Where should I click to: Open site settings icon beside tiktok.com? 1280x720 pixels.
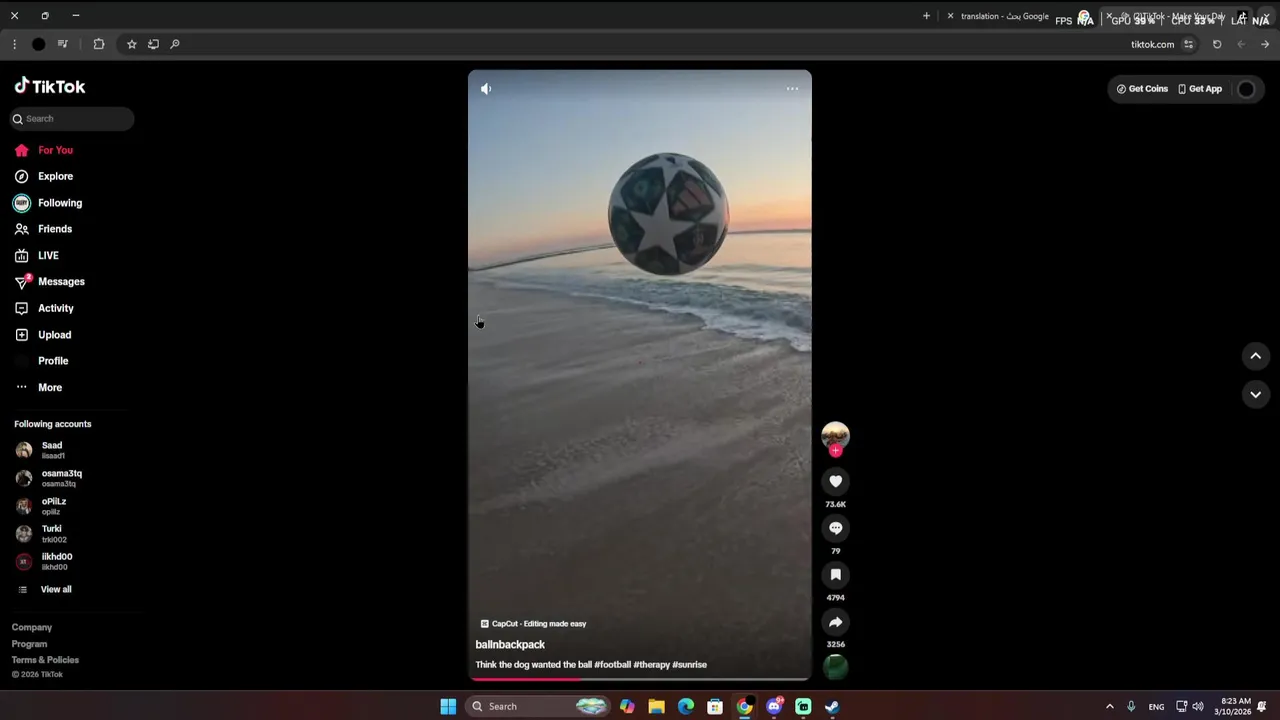coord(1188,44)
